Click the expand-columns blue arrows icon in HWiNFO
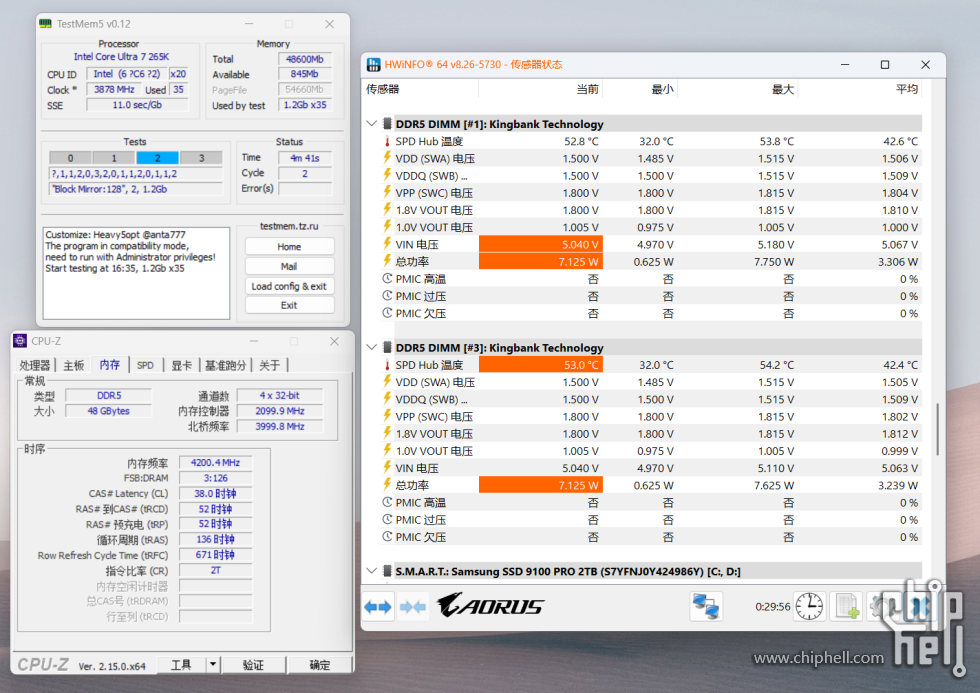Screen dimensions: 980x693 (x=378, y=606)
